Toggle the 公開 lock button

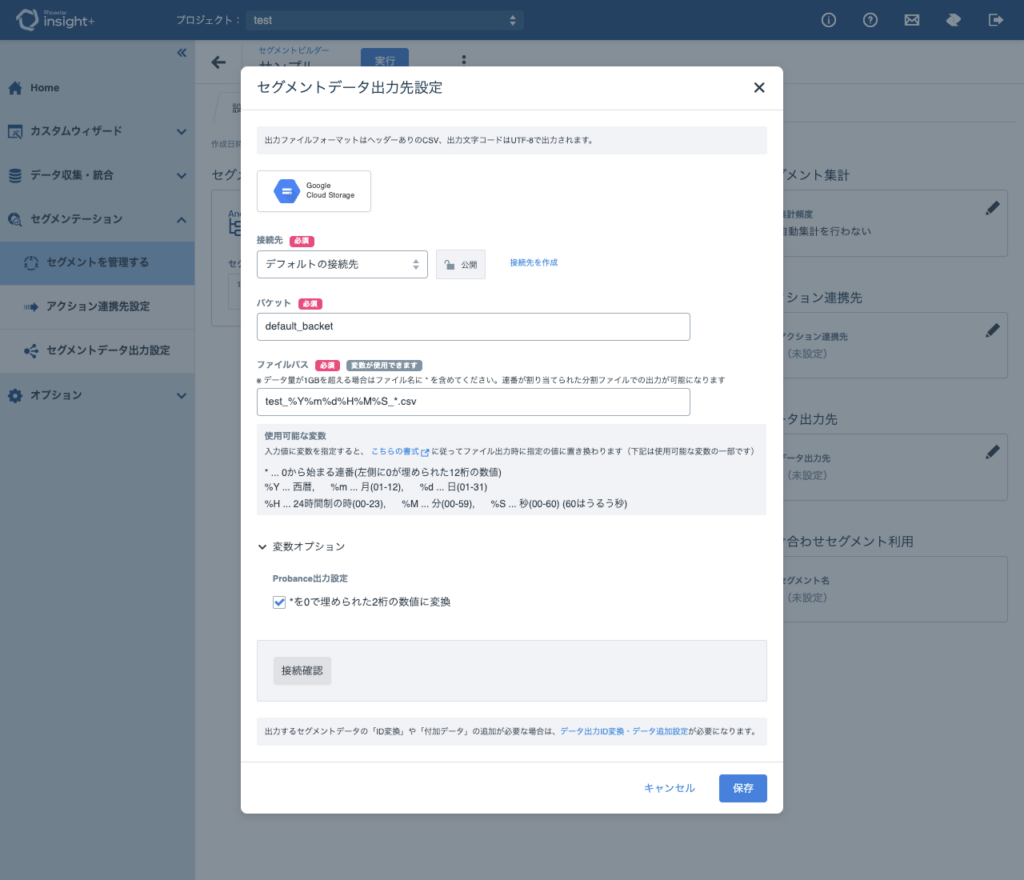pos(461,265)
